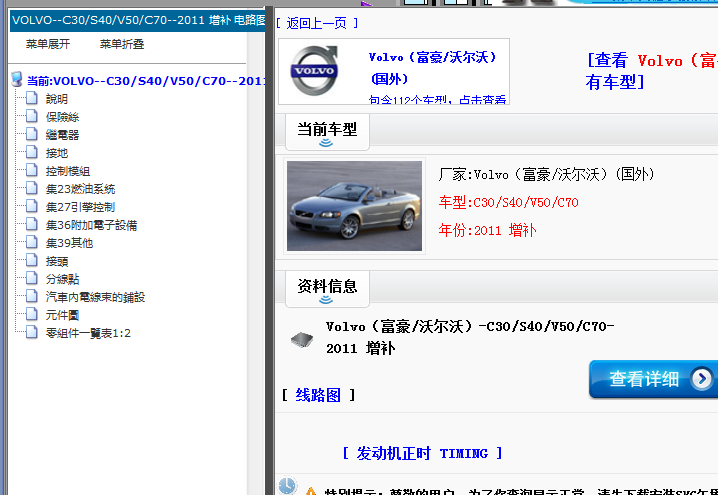
Task: Click the page icon beside 繼電器
Action: click(32, 134)
